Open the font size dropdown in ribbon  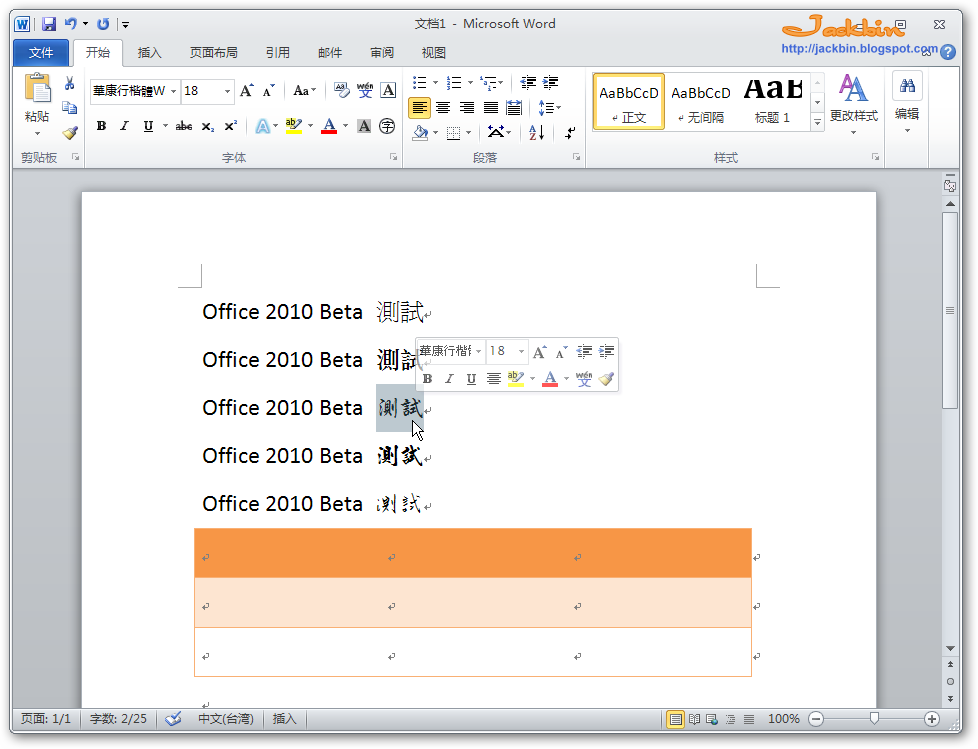(x=227, y=91)
